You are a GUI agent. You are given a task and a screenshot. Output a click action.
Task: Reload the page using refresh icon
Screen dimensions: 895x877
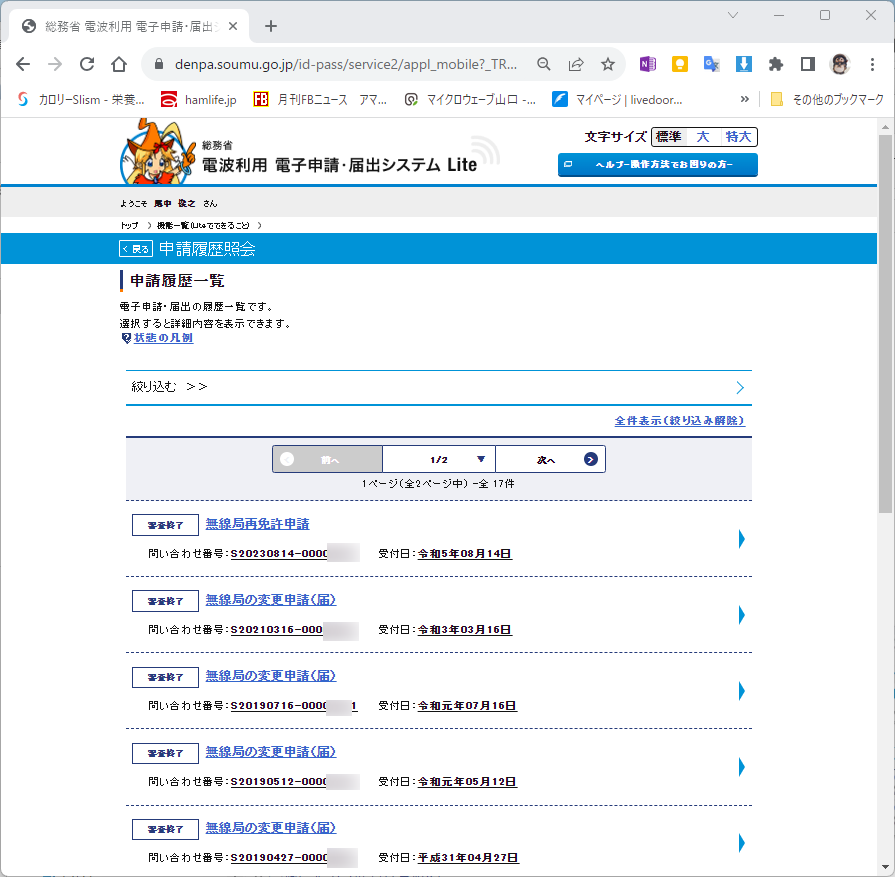coord(87,64)
